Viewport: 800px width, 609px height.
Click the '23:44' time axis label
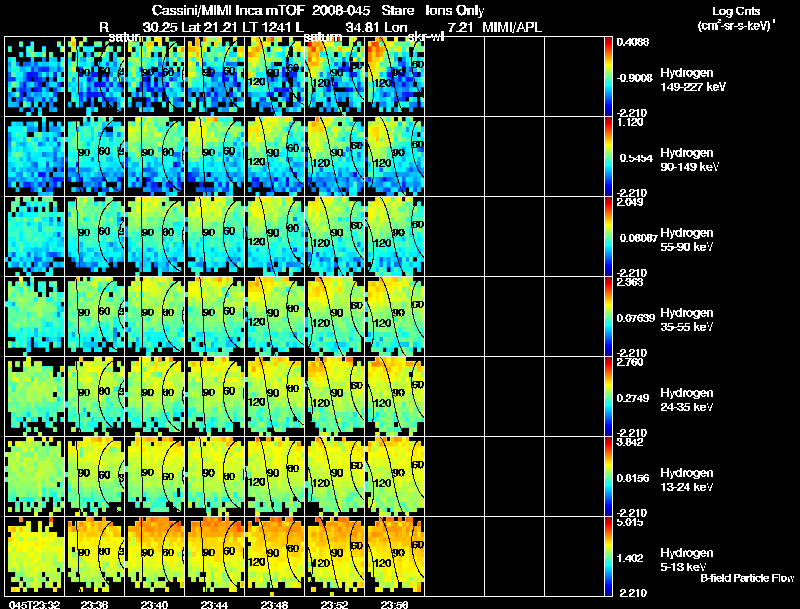214,605
